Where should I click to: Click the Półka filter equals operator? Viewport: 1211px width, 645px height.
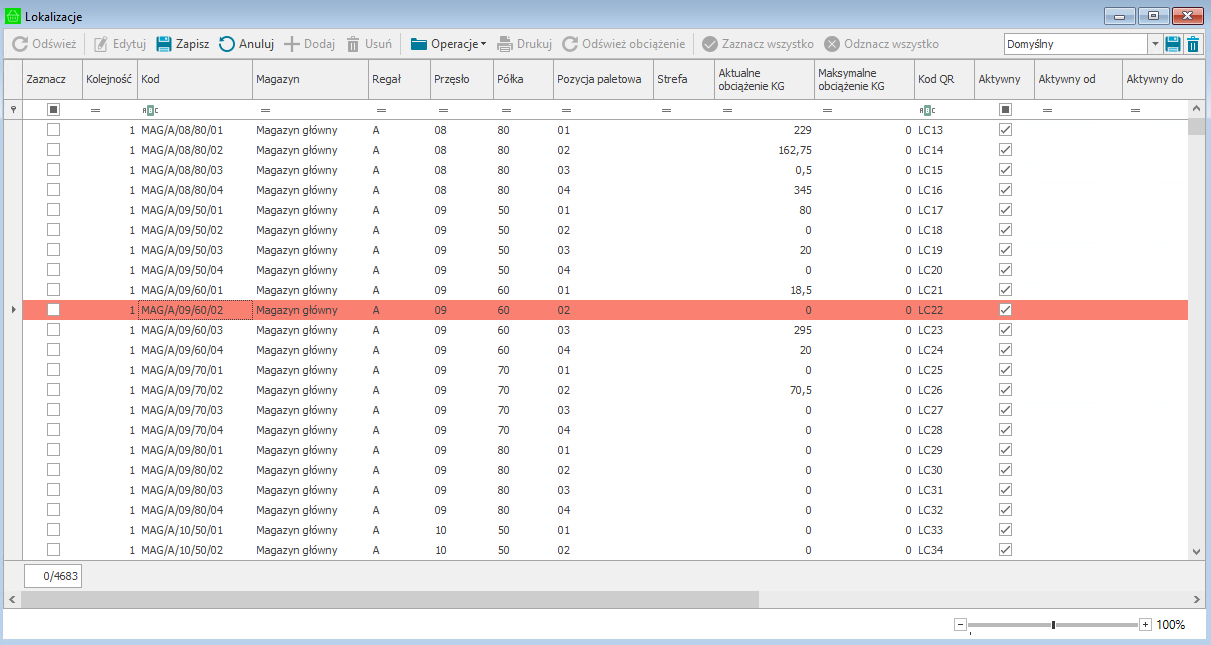click(x=506, y=110)
